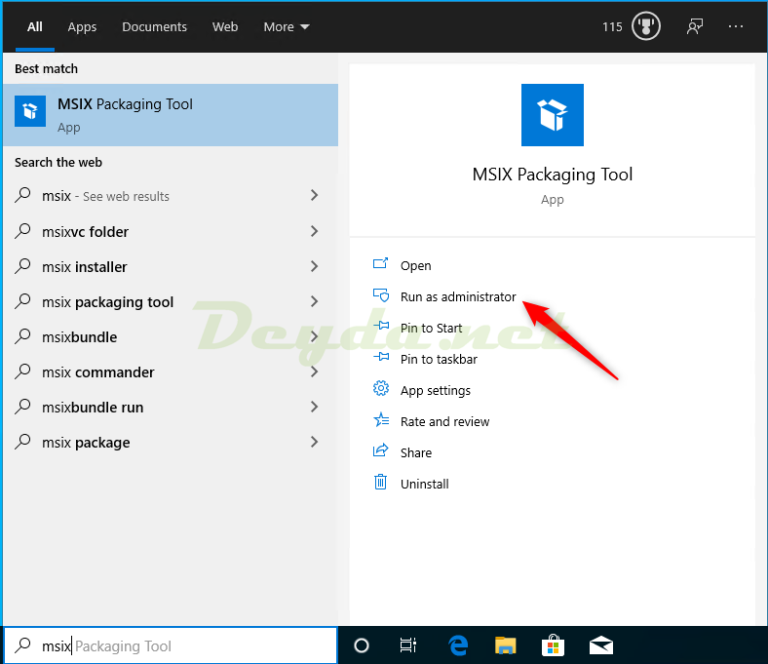Select the Web filter tab
Viewport: 768px width, 664px height.
coord(225,27)
